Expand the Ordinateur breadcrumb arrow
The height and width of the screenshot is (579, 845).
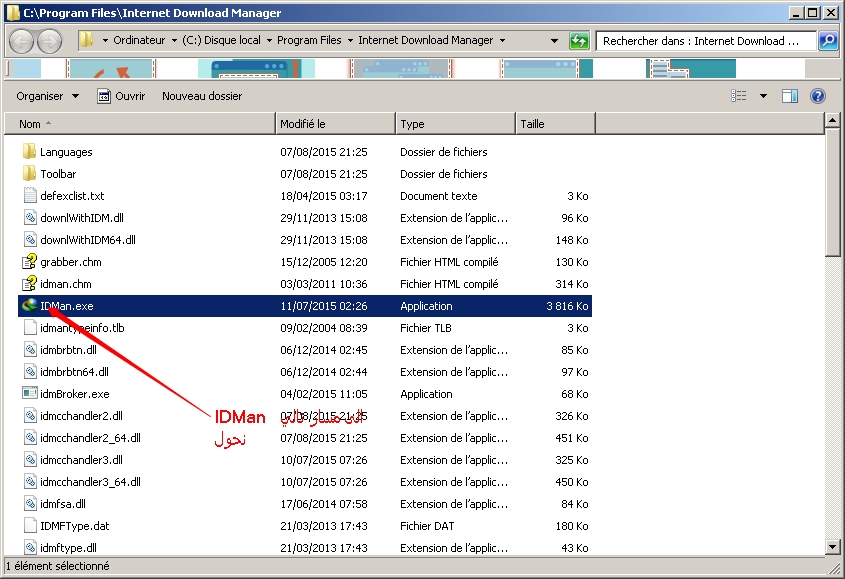tap(174, 40)
